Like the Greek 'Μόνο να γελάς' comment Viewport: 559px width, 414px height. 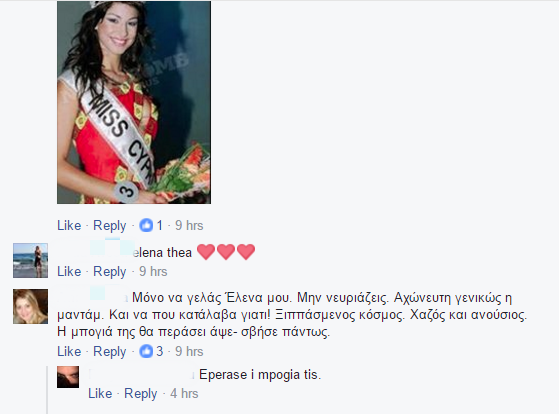(x=69, y=351)
